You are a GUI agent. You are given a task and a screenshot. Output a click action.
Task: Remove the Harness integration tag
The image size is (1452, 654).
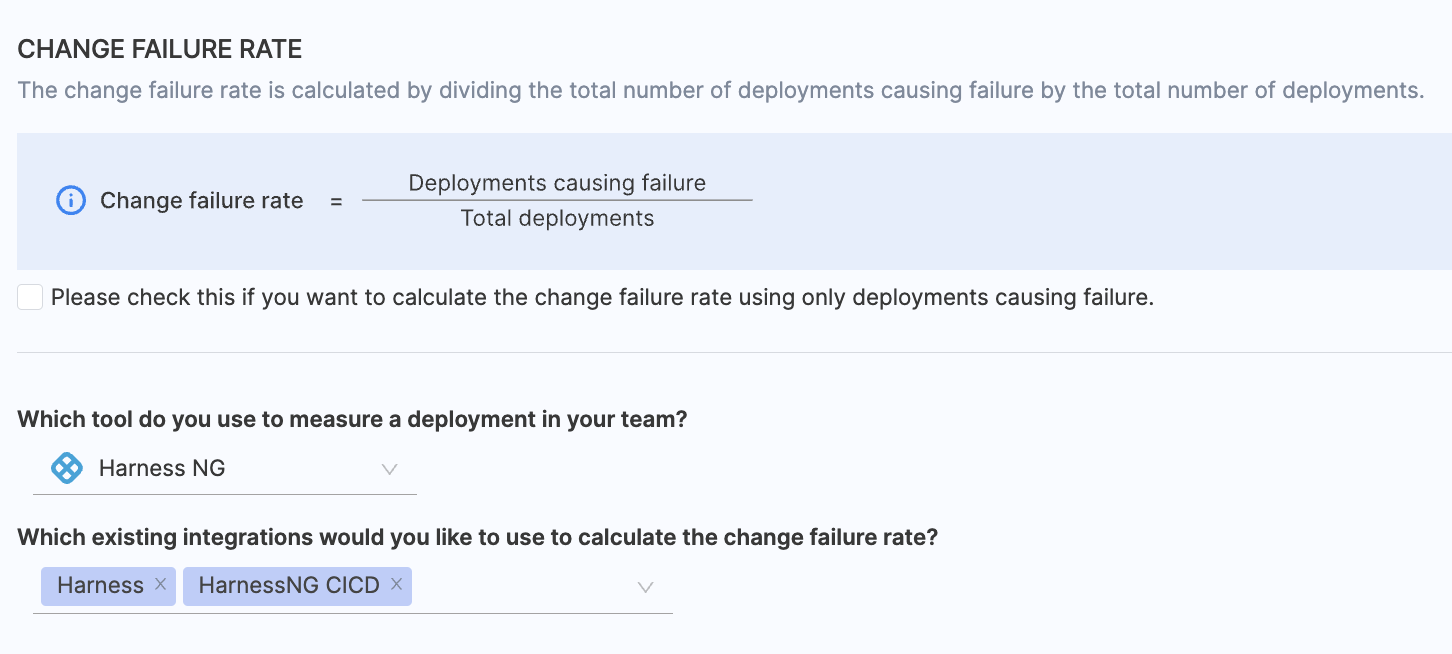pos(161,585)
